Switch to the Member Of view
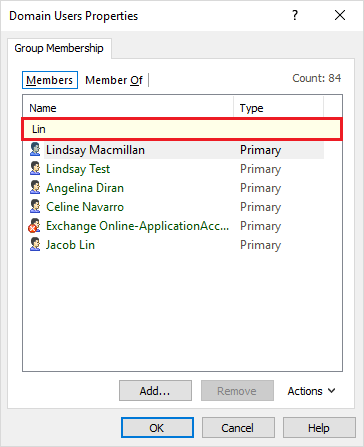This screenshot has width=364, height=447. tap(114, 80)
